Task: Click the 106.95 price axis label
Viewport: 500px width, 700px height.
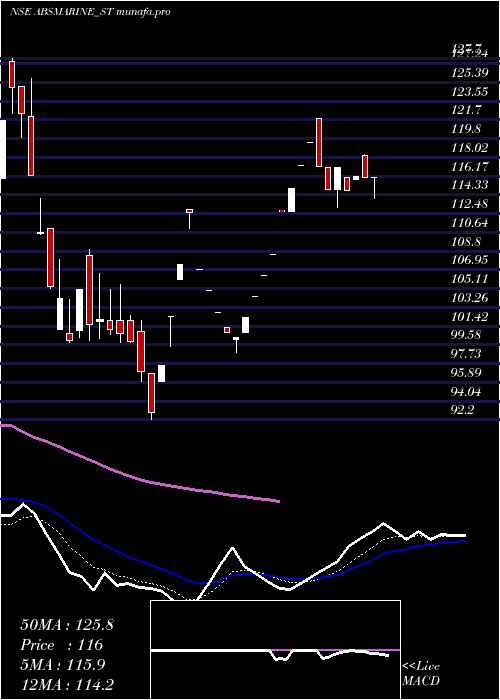Action: point(470,260)
